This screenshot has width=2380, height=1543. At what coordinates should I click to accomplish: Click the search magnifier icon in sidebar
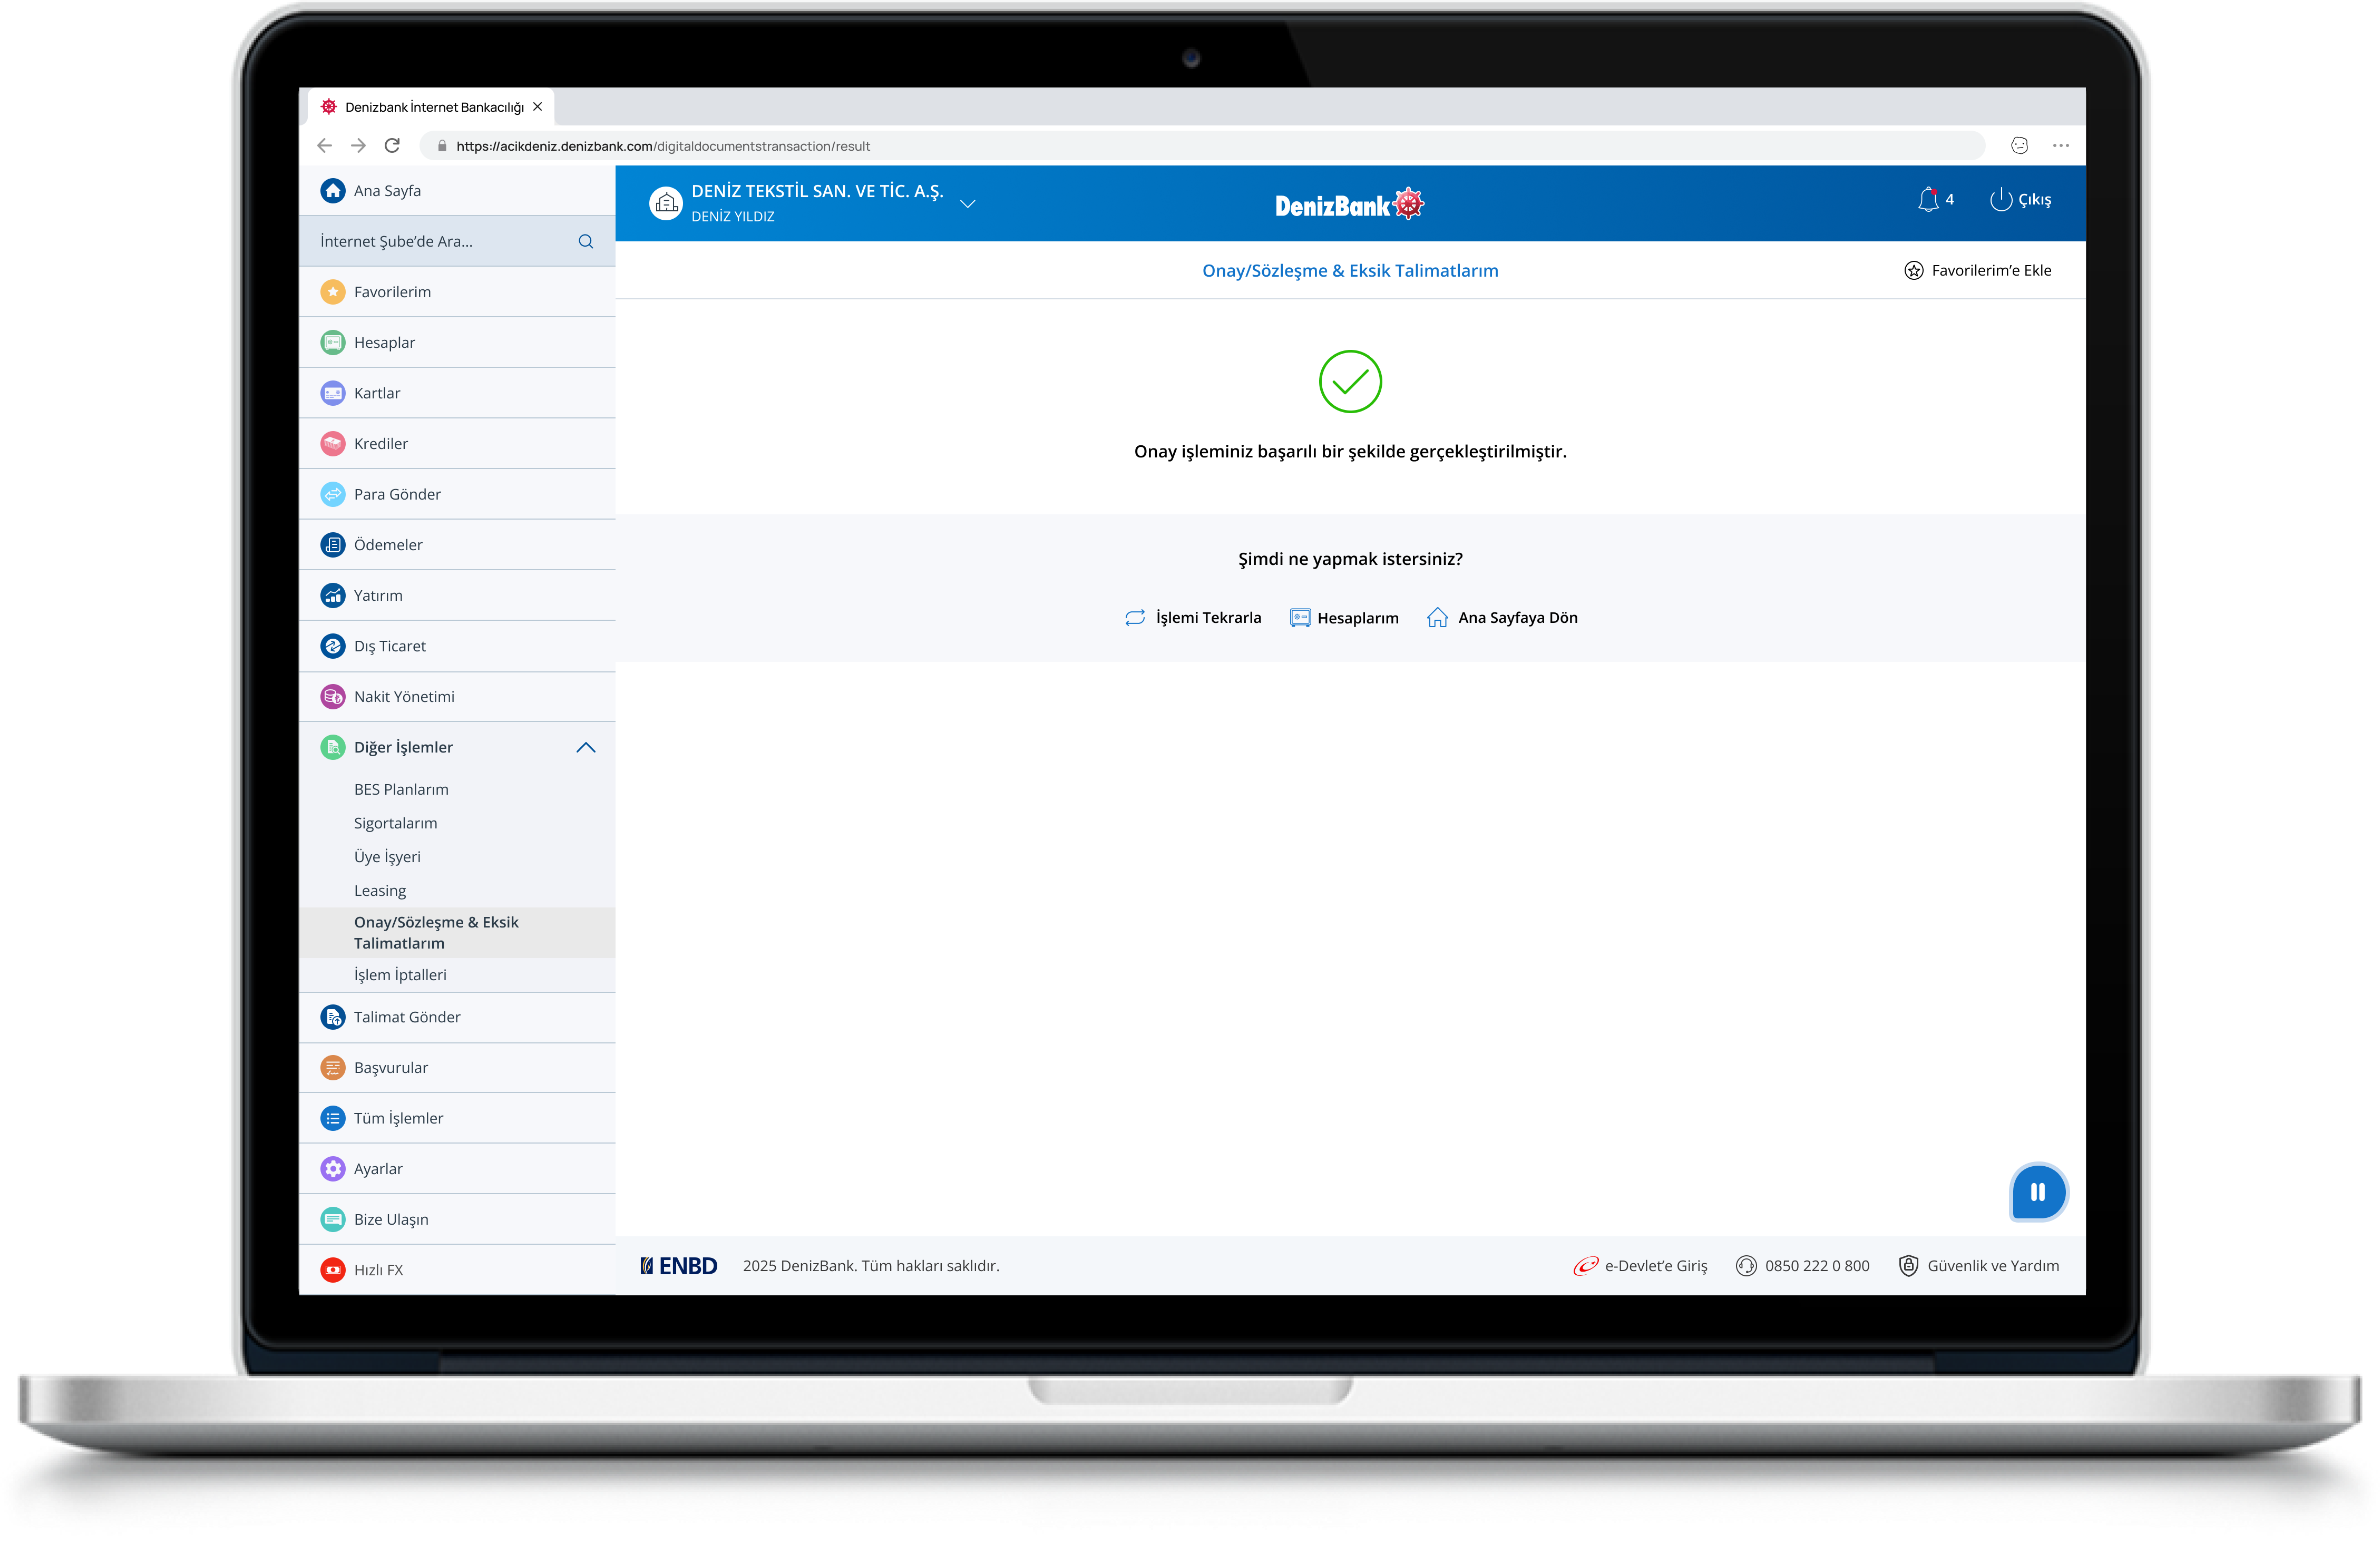pyautogui.click(x=586, y=241)
